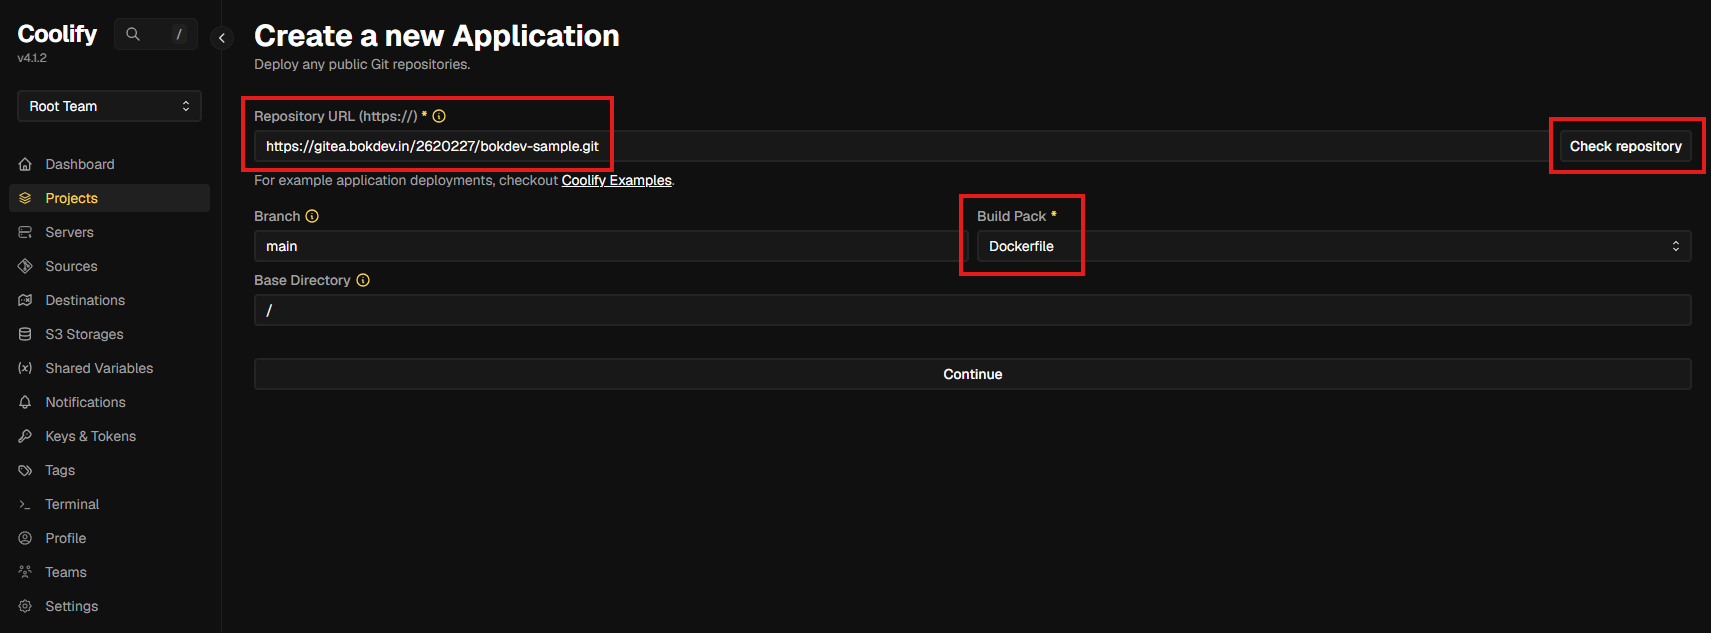The image size is (1711, 633).
Task: Click the Coolify logo
Action: [x=57, y=34]
